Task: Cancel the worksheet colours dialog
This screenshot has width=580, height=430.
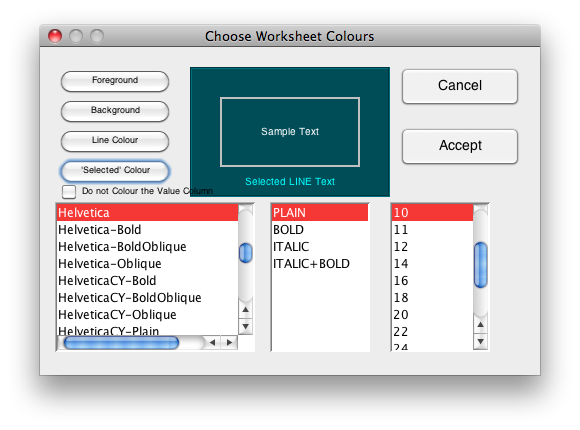Action: point(460,86)
